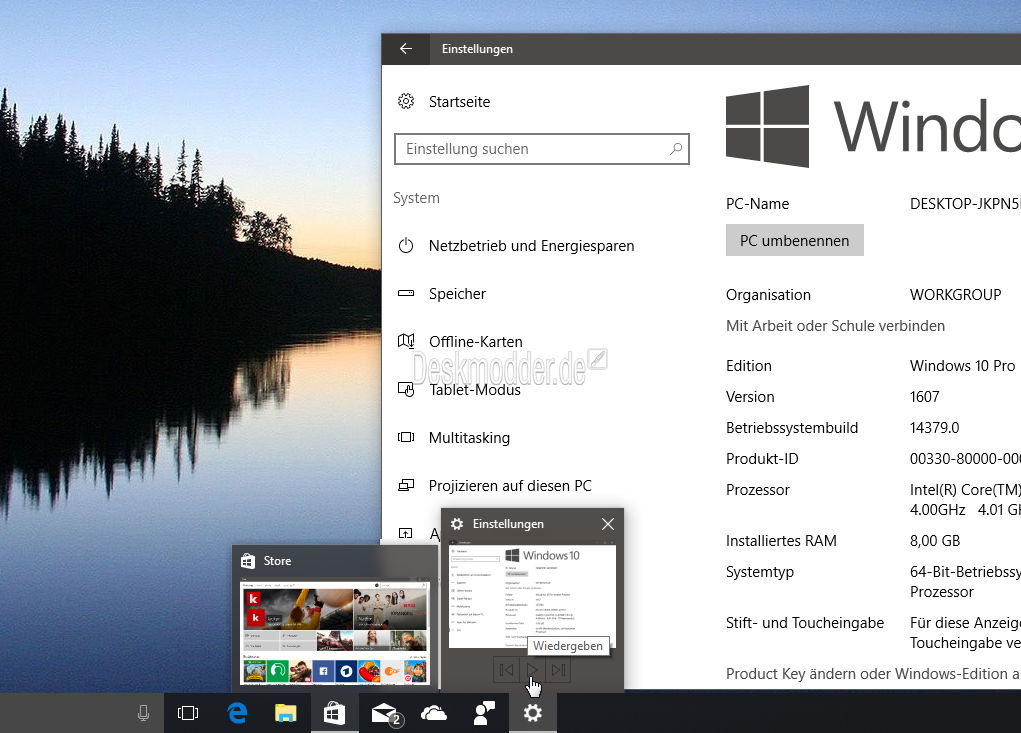1021x733 pixels.
Task: Launch Microsoft Edge from the taskbar
Action: click(x=237, y=713)
